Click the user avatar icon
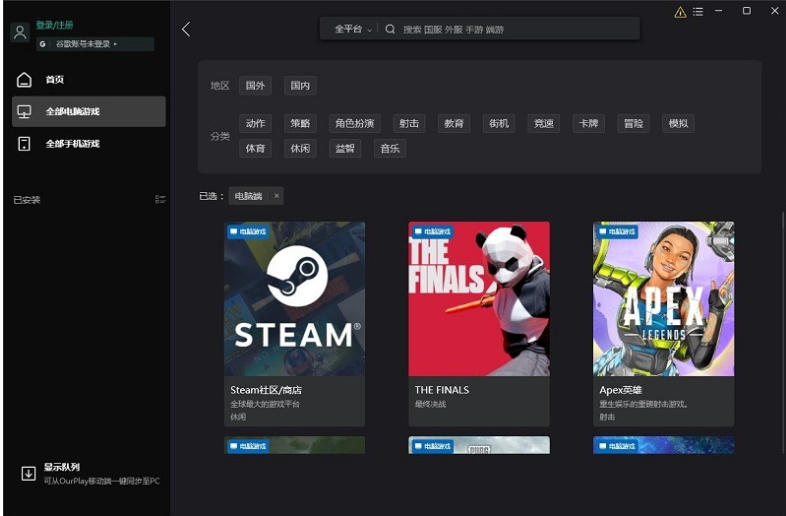 tap(20, 33)
